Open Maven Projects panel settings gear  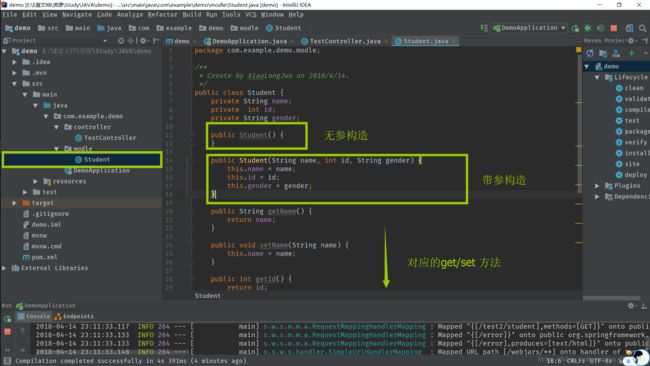631,41
